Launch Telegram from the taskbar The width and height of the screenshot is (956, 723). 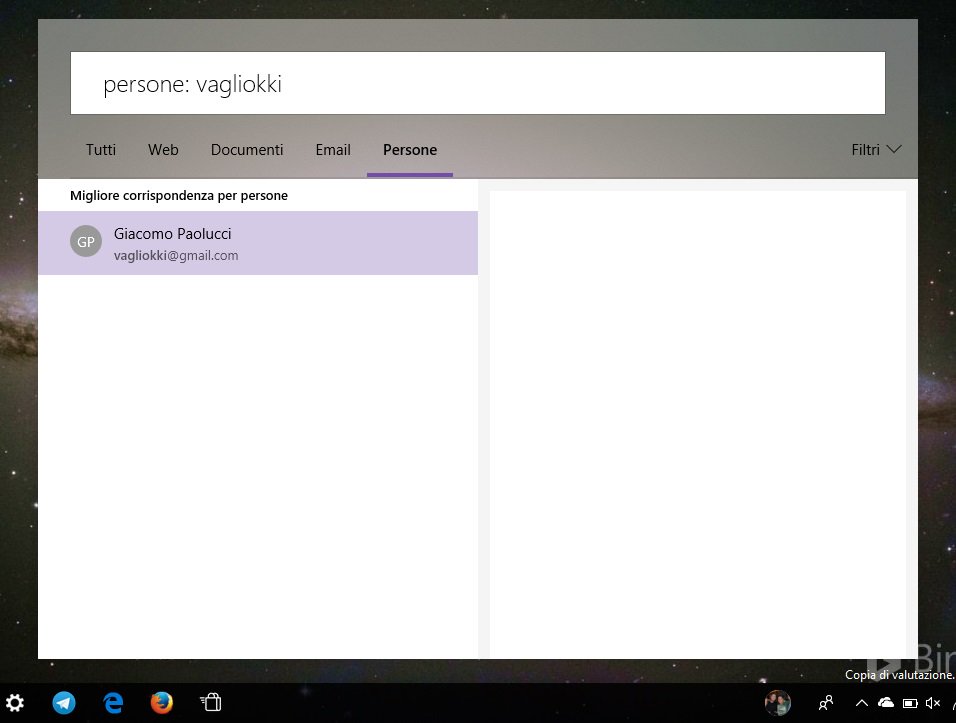(64, 703)
